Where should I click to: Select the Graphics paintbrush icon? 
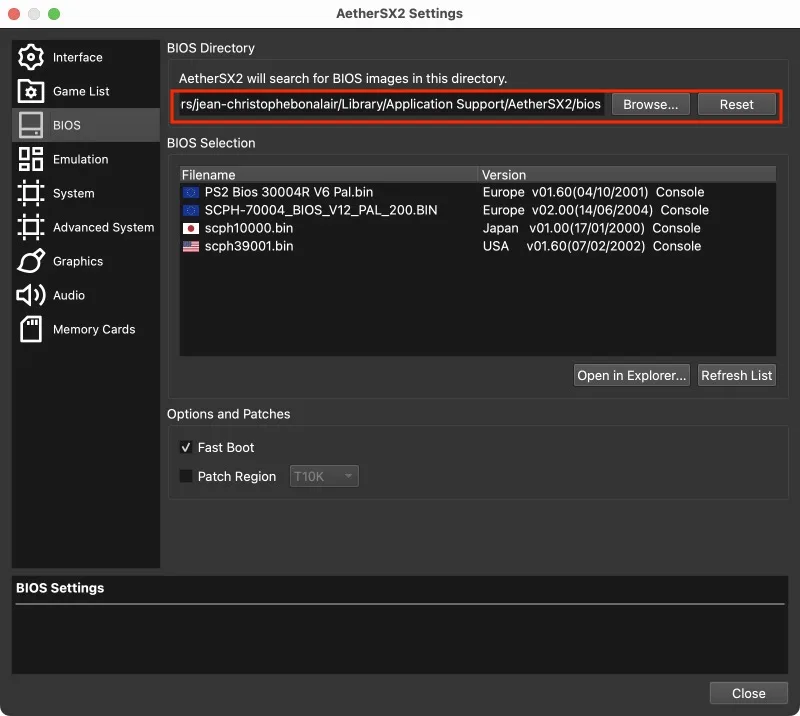pyautogui.click(x=31, y=261)
